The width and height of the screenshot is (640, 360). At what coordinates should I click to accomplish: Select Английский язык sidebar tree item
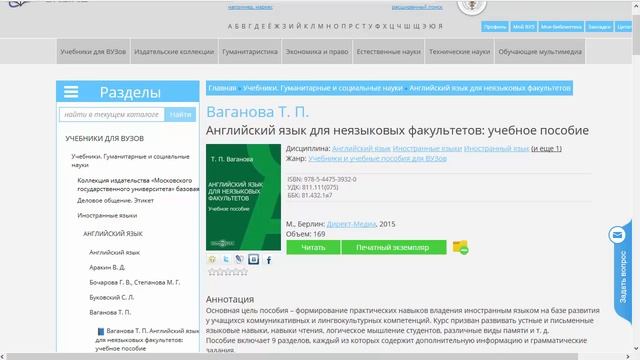pyautogui.click(x=114, y=253)
